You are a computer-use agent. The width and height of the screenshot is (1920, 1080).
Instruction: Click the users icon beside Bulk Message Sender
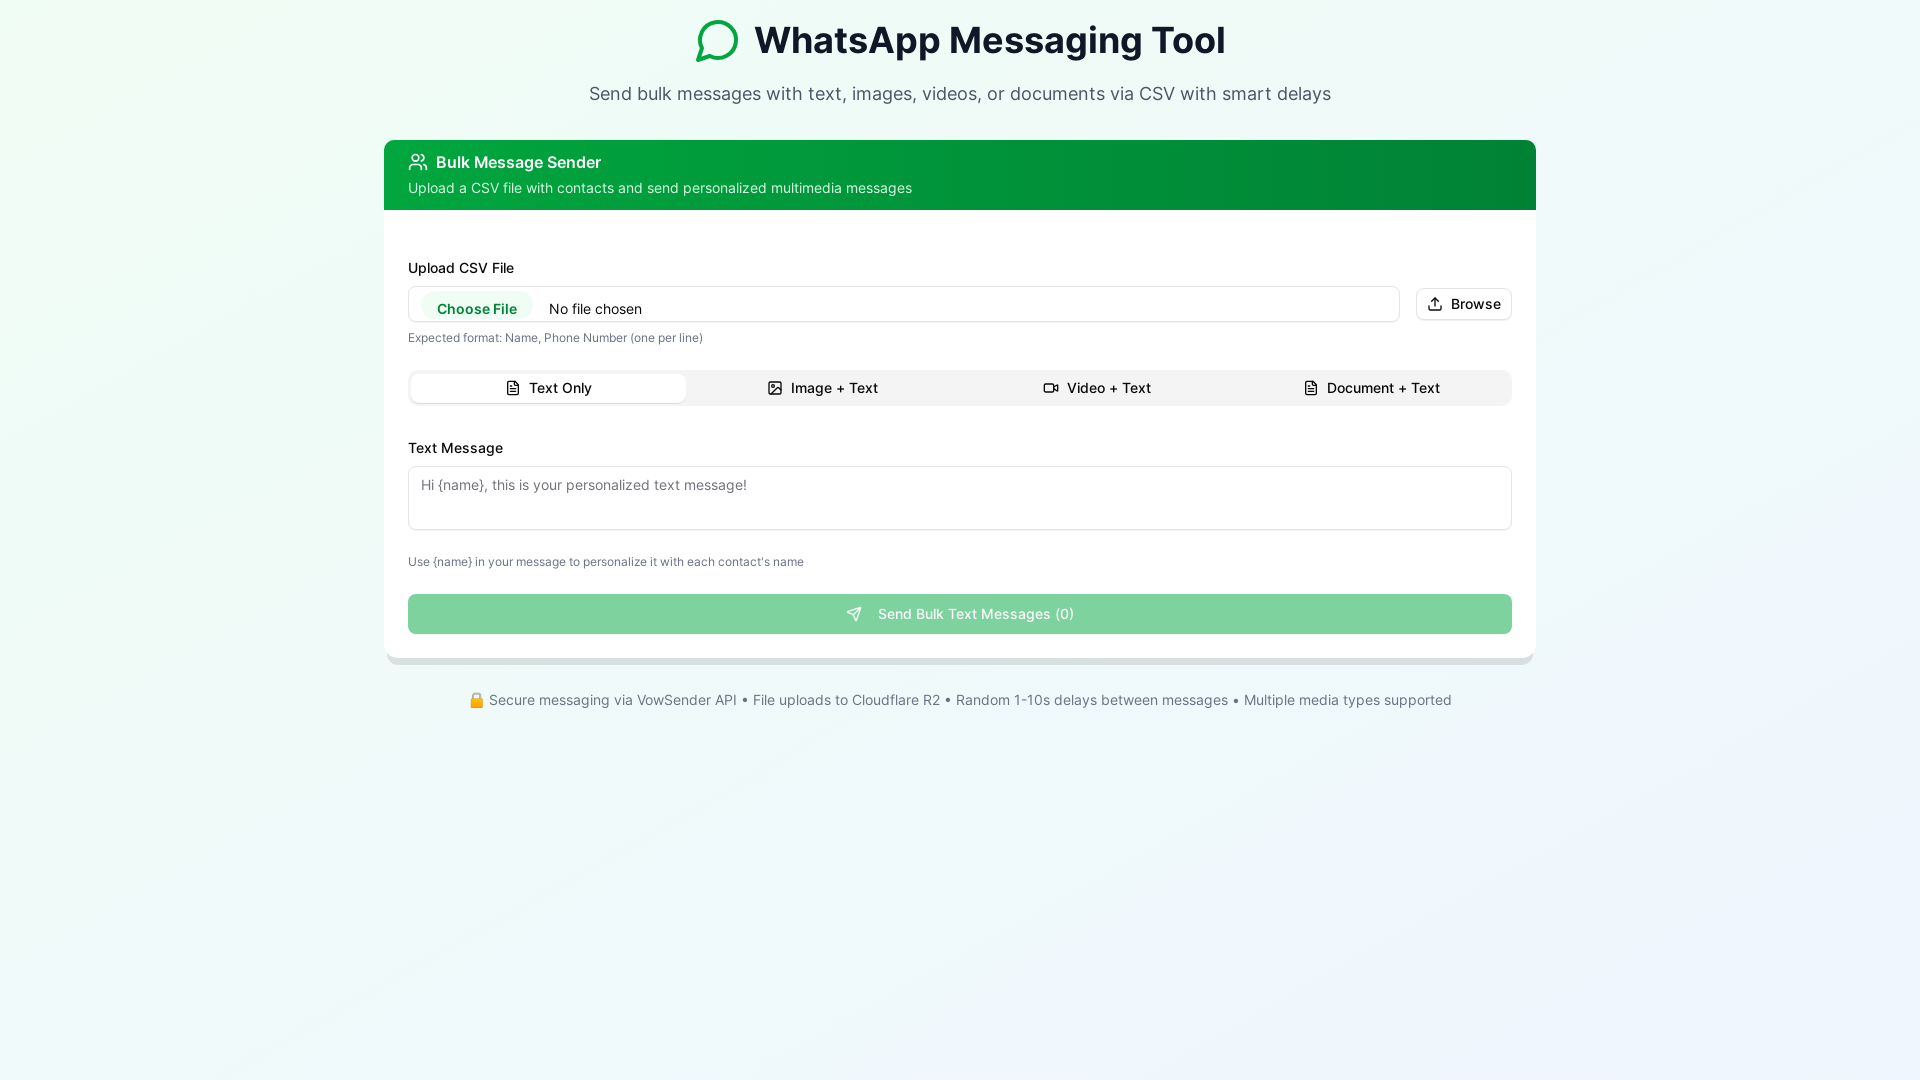[x=418, y=162]
